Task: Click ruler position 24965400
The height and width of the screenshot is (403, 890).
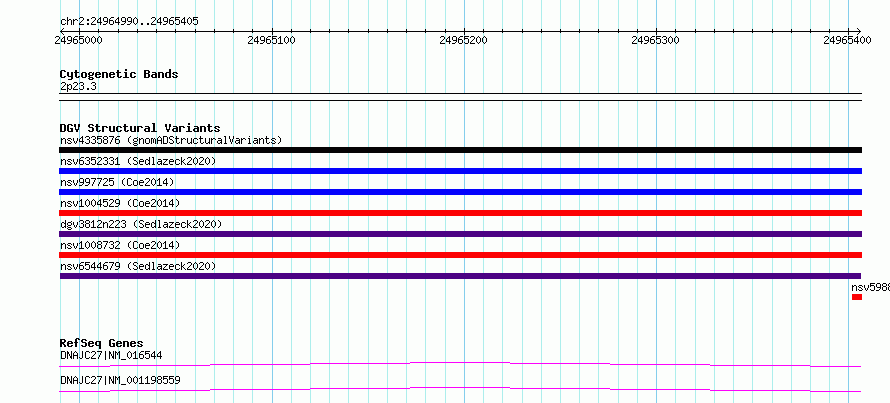Action: 848,40
